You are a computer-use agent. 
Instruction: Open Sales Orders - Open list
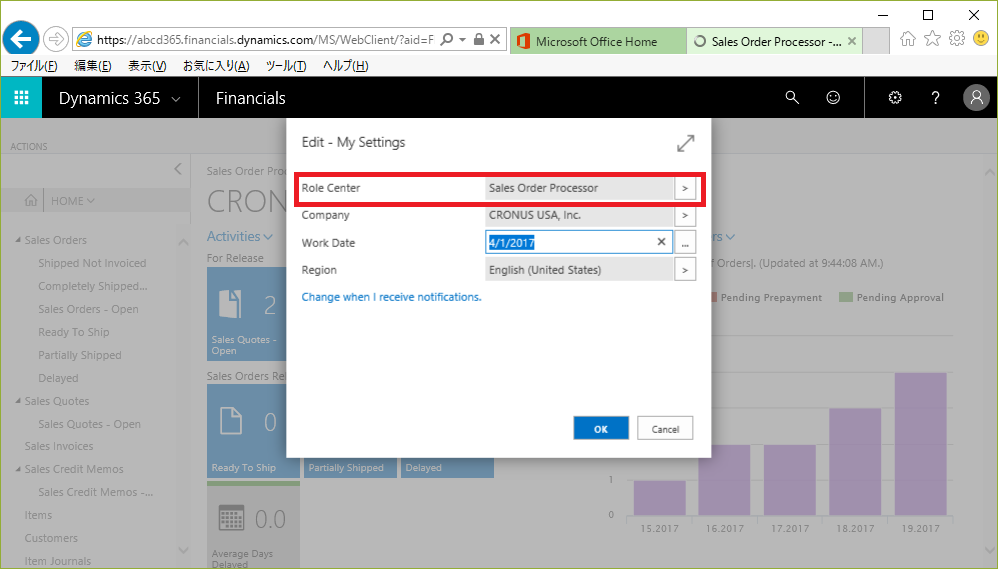pos(88,309)
